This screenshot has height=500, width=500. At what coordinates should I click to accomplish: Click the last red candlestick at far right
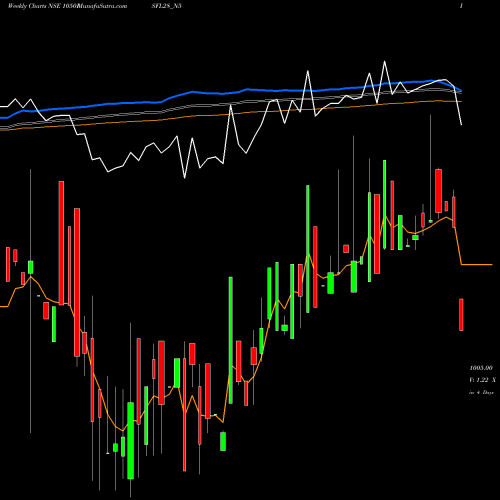click(x=461, y=315)
